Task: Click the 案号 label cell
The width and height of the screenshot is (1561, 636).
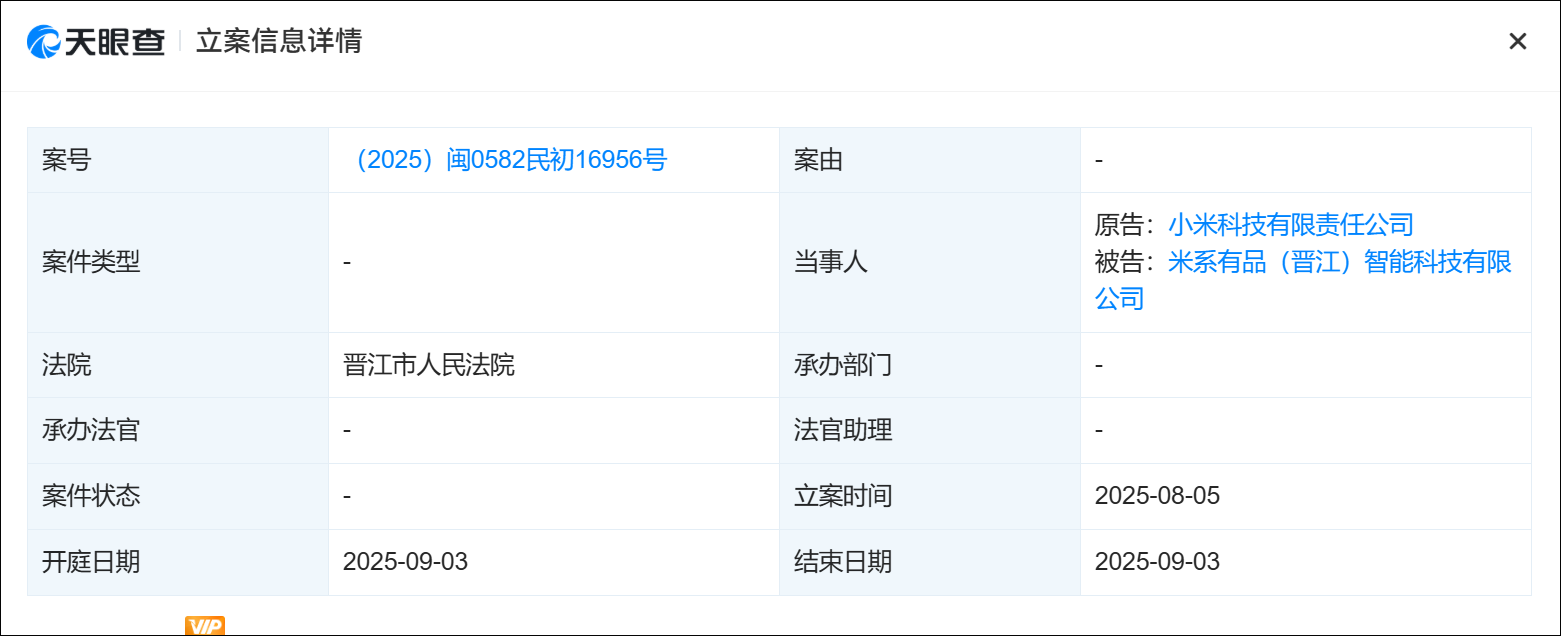Action: pyautogui.click(x=67, y=160)
